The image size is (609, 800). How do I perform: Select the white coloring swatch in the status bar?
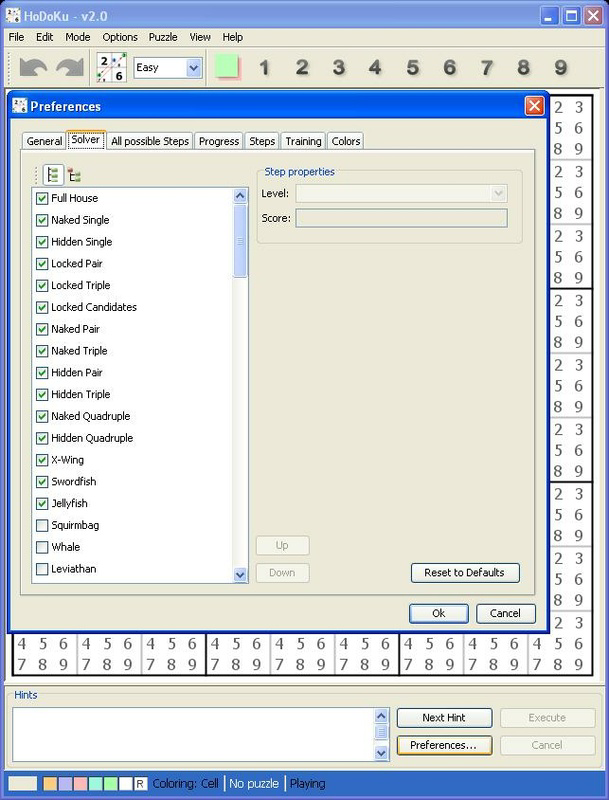coord(125,784)
